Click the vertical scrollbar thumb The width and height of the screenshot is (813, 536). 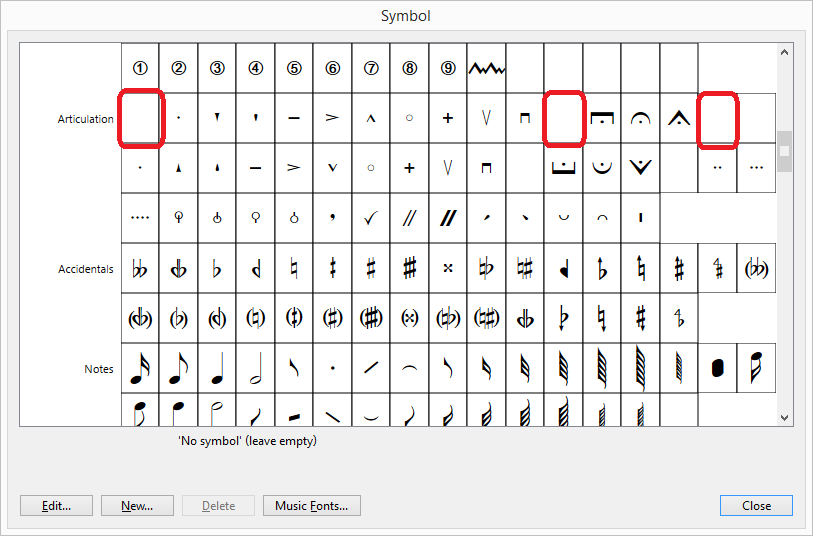[x=785, y=151]
